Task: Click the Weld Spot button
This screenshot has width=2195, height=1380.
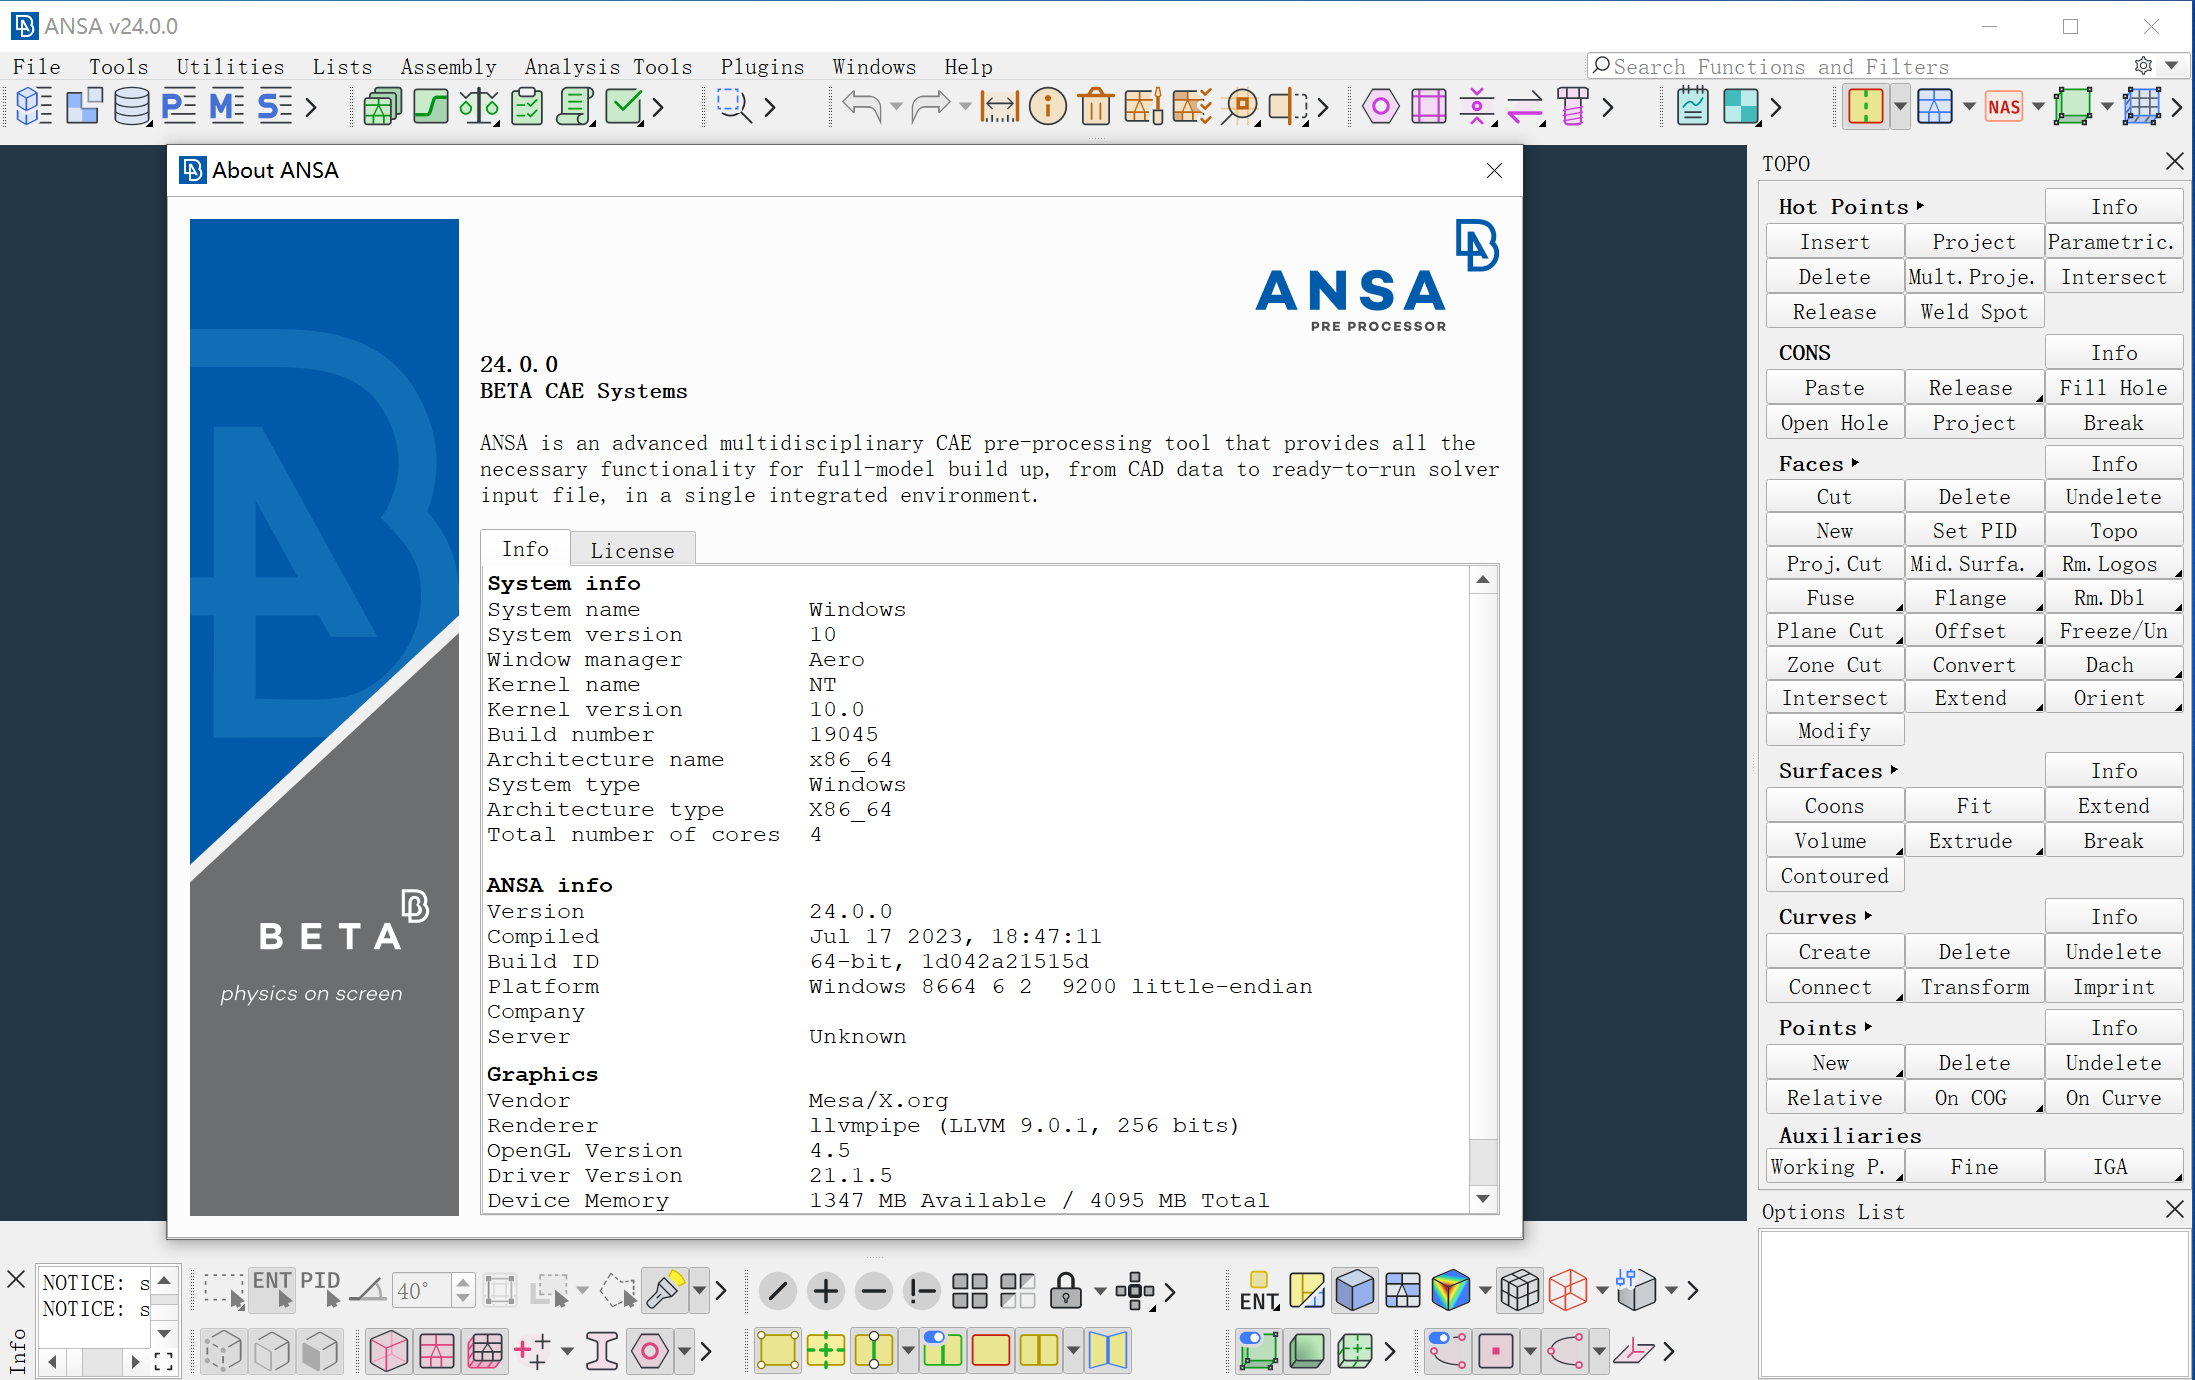Action: pyautogui.click(x=1974, y=312)
